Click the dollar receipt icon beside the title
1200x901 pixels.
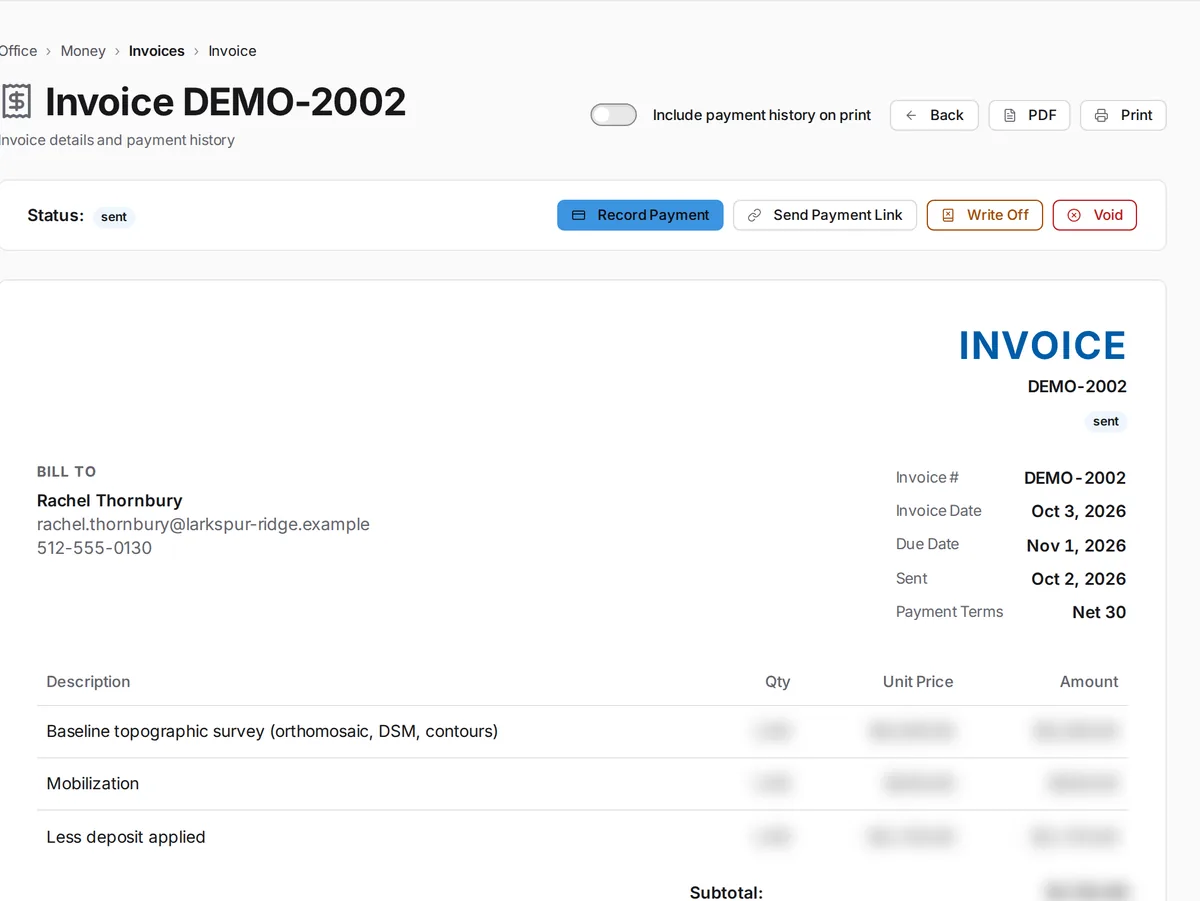coord(16,101)
